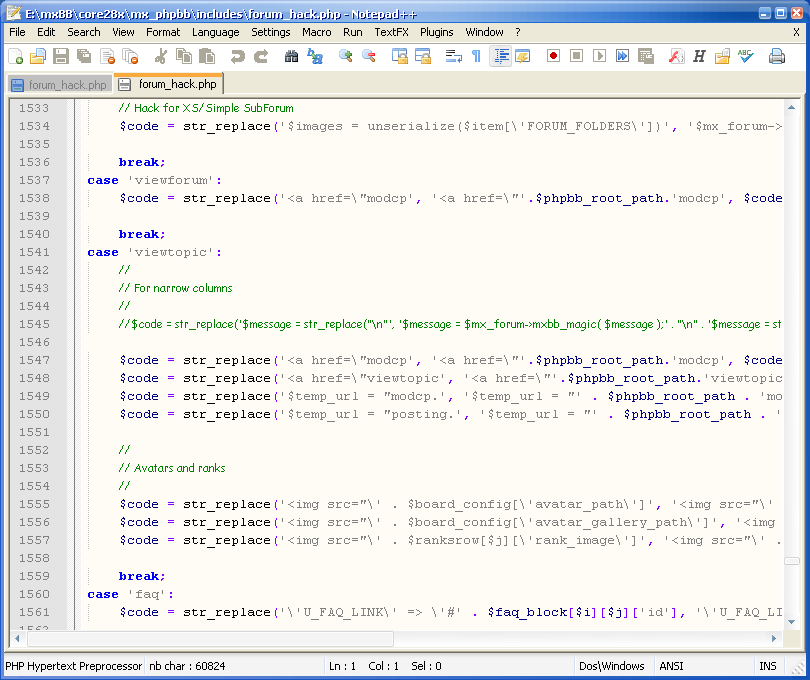
Task: Toggle Show All Characters pilcrow button
Action: click(x=476, y=56)
